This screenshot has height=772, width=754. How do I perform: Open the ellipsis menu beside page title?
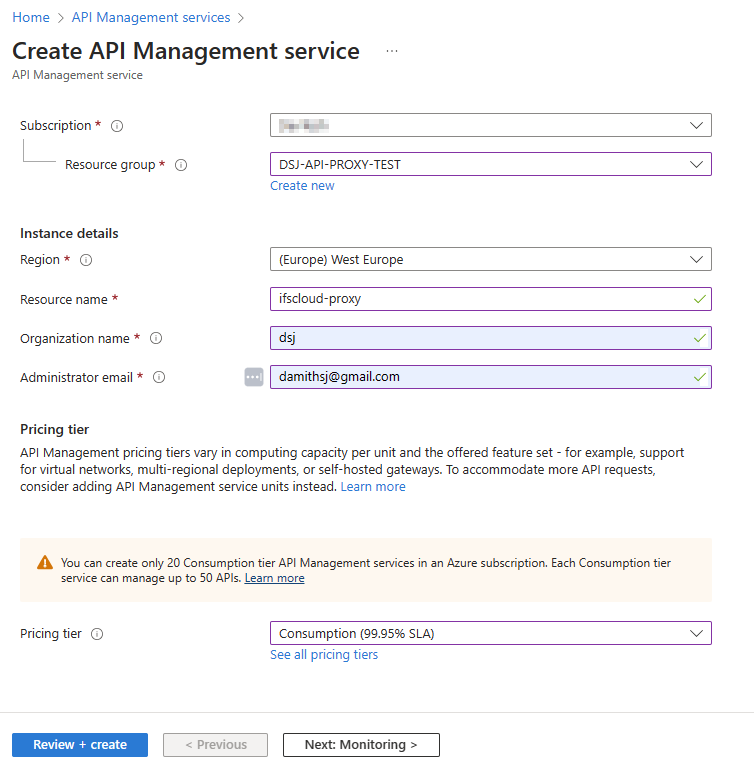[392, 51]
